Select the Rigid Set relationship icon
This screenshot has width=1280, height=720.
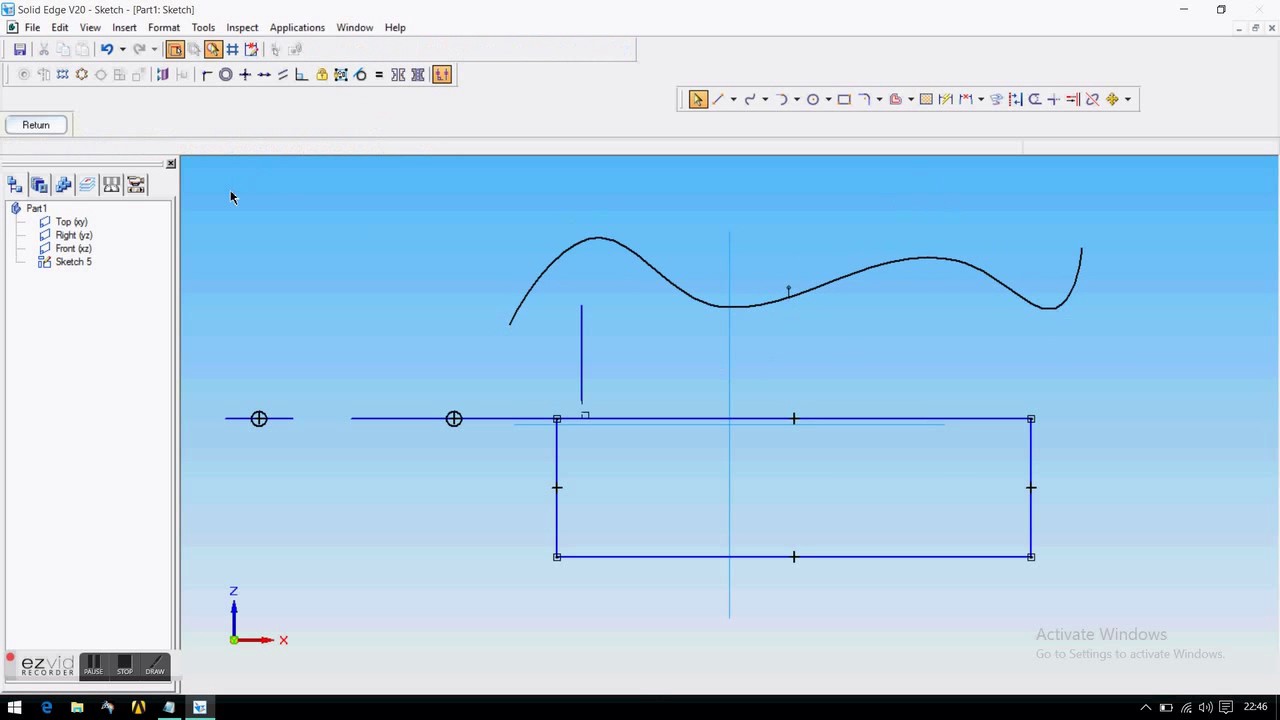(x=341, y=75)
